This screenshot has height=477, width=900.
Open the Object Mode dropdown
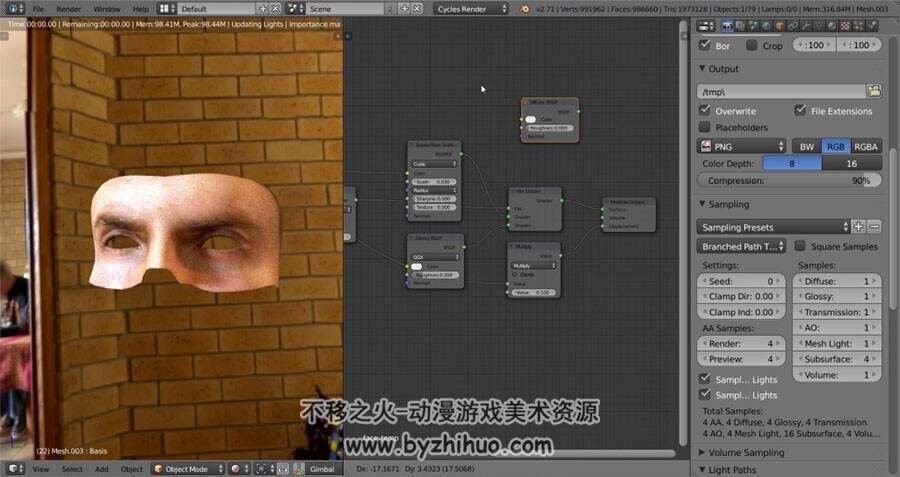coord(188,469)
